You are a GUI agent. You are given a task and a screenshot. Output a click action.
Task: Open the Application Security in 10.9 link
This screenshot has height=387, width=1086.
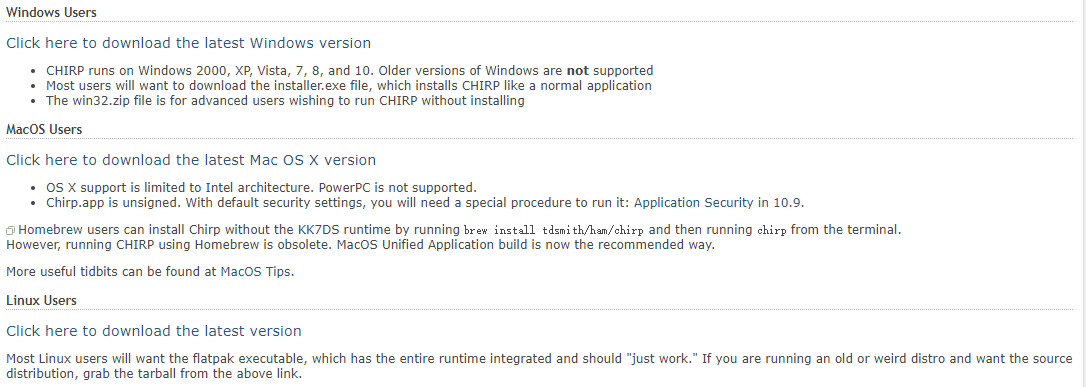pos(718,203)
